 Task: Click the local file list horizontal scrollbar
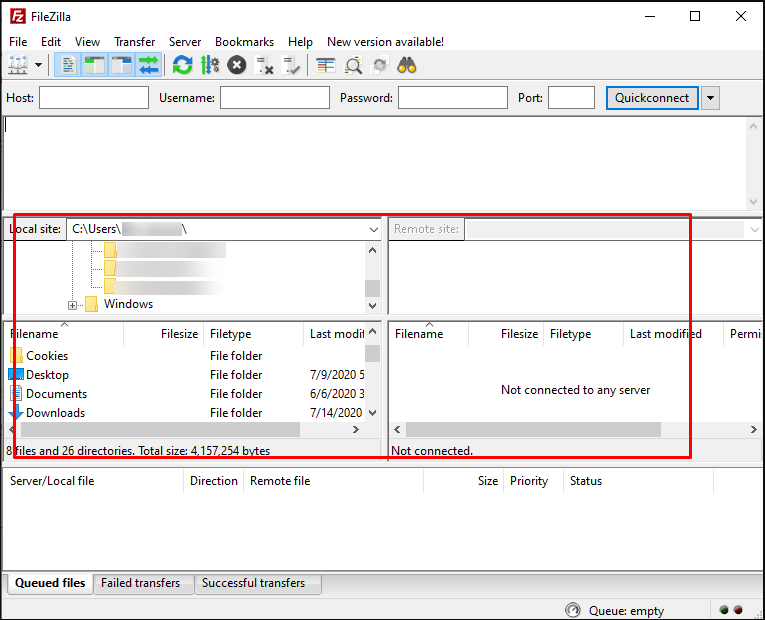tap(160, 430)
